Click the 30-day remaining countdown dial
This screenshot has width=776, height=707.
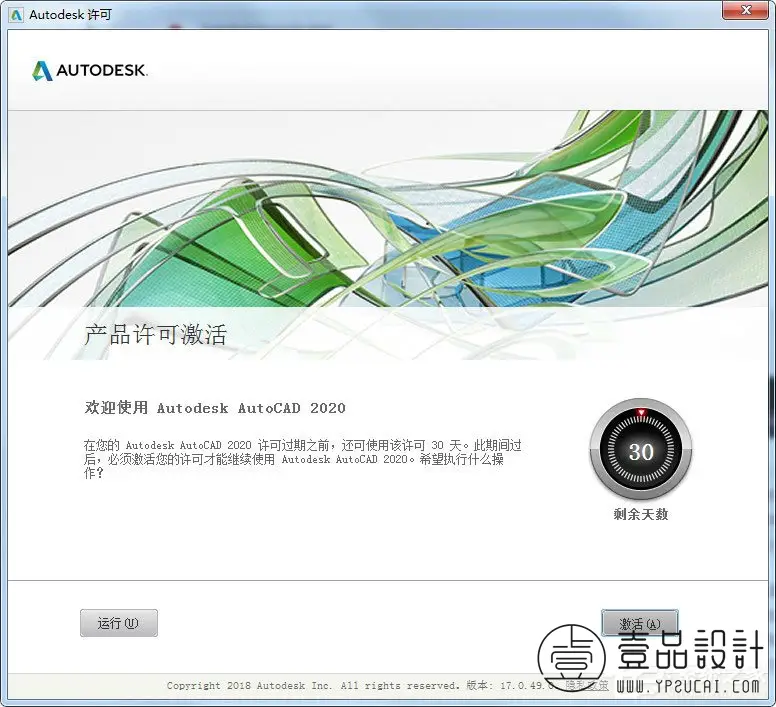pos(640,450)
